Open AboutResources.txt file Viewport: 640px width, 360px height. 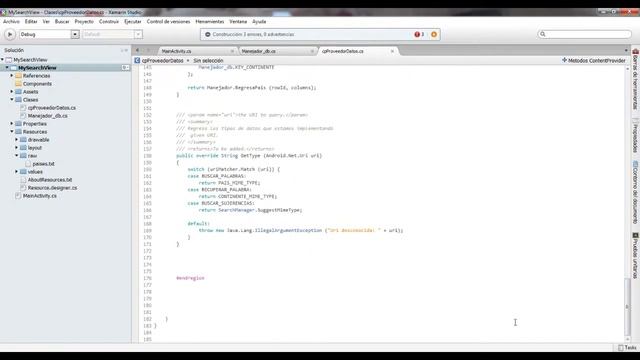coord(50,180)
